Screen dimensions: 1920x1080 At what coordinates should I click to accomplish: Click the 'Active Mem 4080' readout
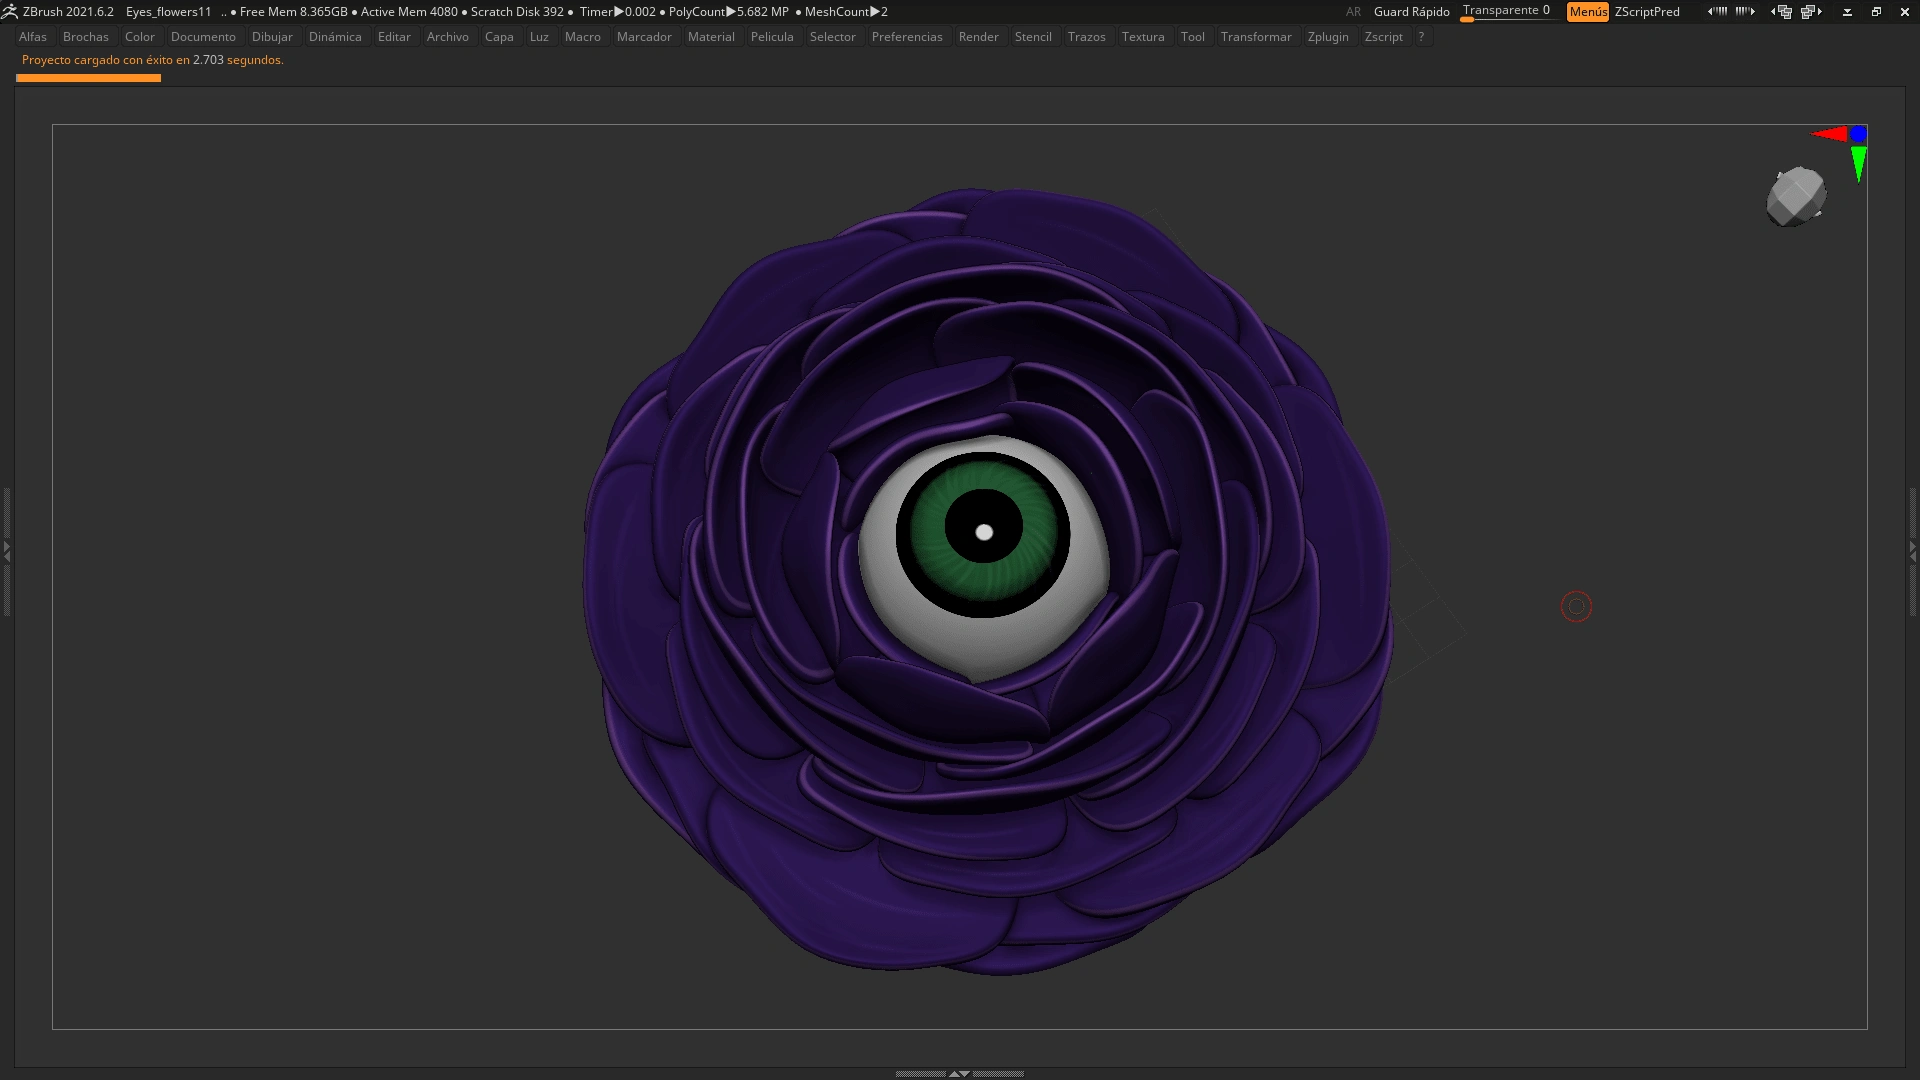[409, 12]
